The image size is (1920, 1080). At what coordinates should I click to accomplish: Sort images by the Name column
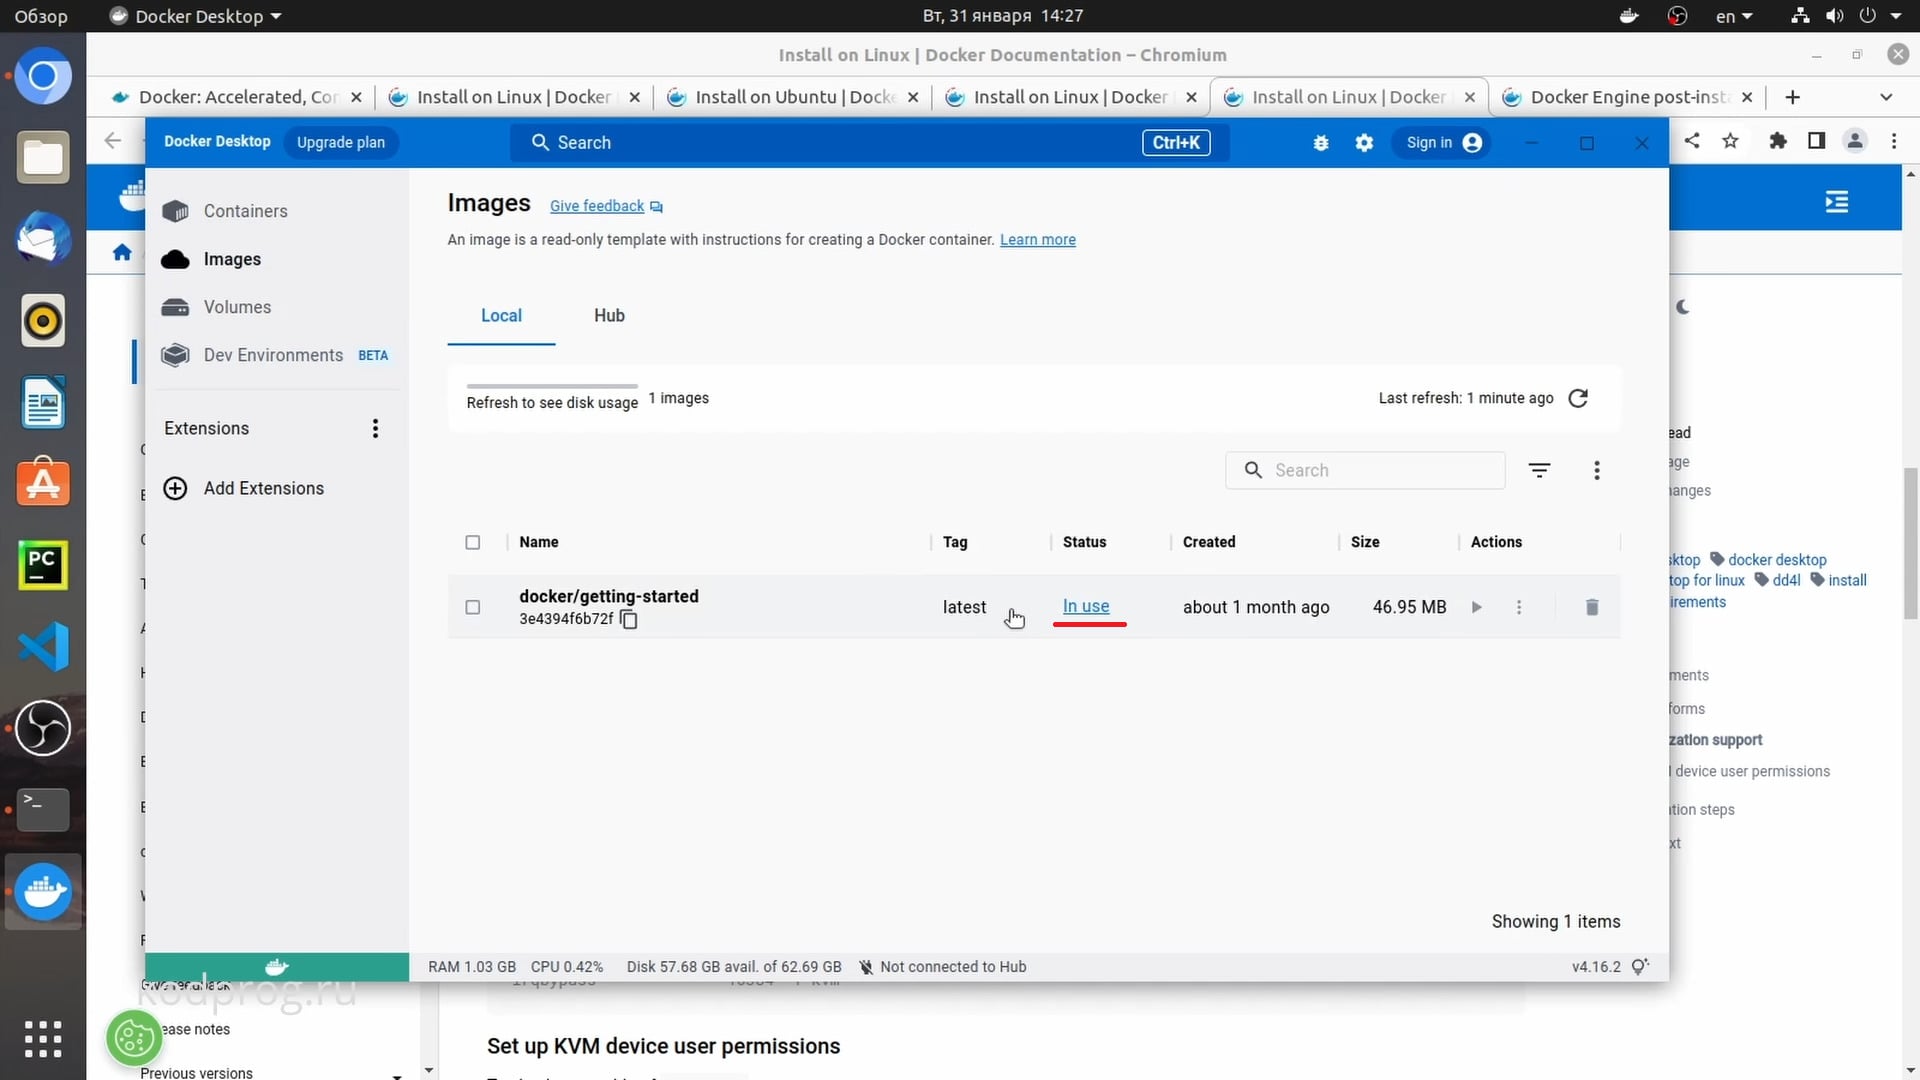click(x=539, y=542)
